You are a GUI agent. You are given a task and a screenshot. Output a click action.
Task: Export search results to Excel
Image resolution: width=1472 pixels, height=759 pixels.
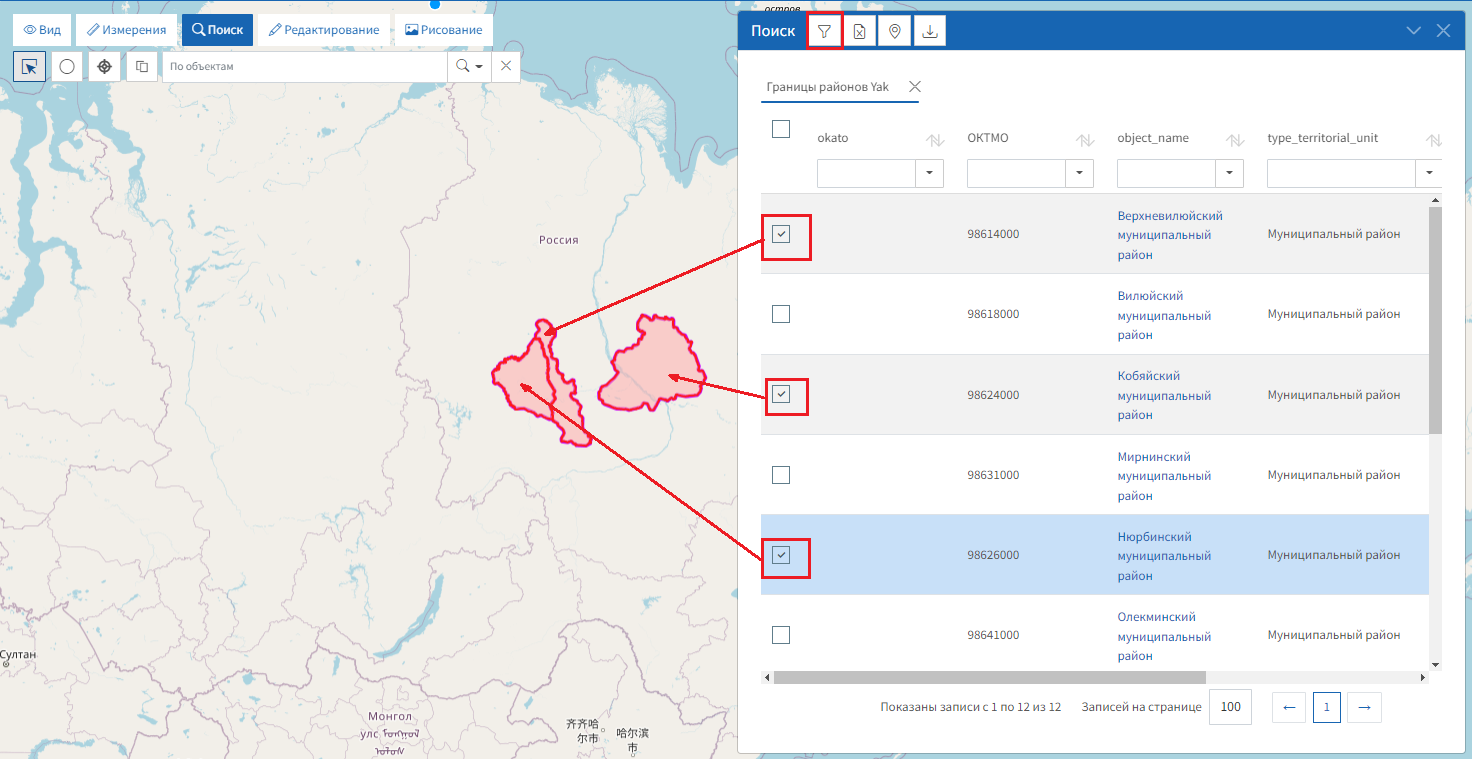859,30
